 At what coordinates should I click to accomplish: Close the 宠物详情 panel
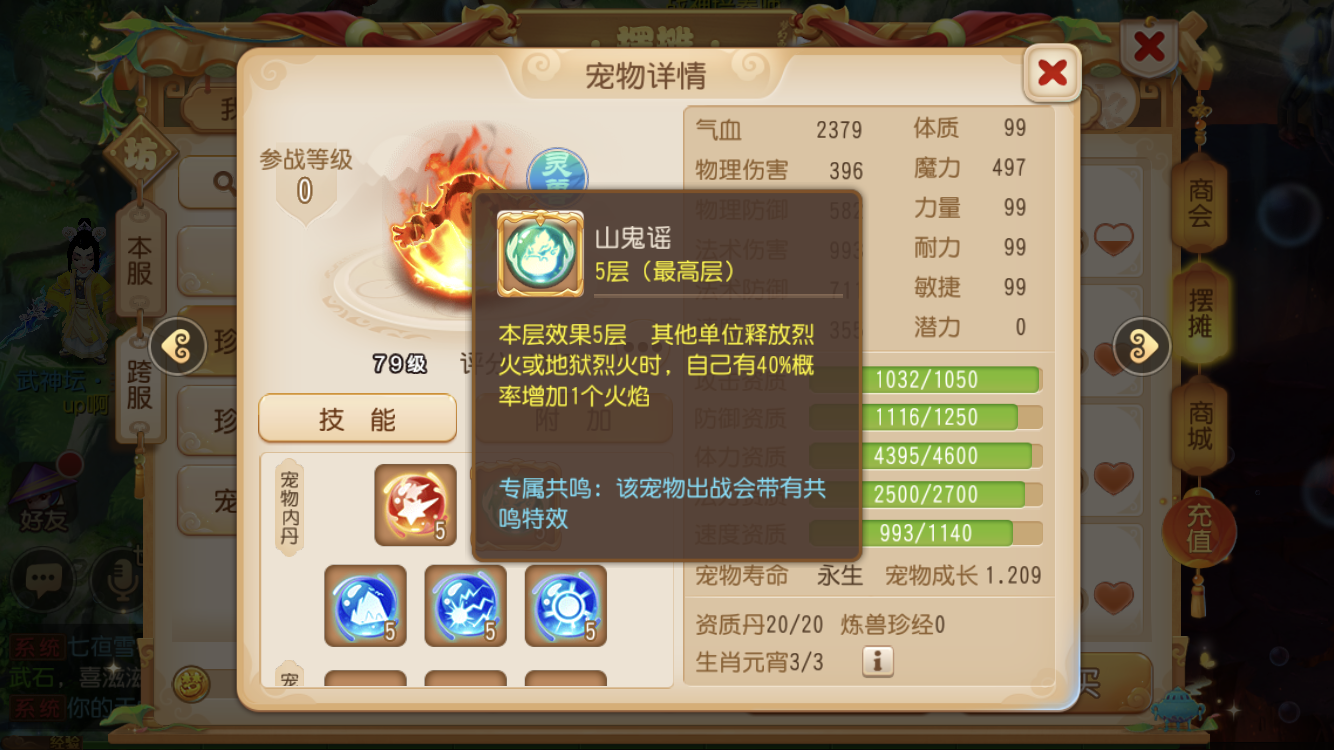[1052, 72]
